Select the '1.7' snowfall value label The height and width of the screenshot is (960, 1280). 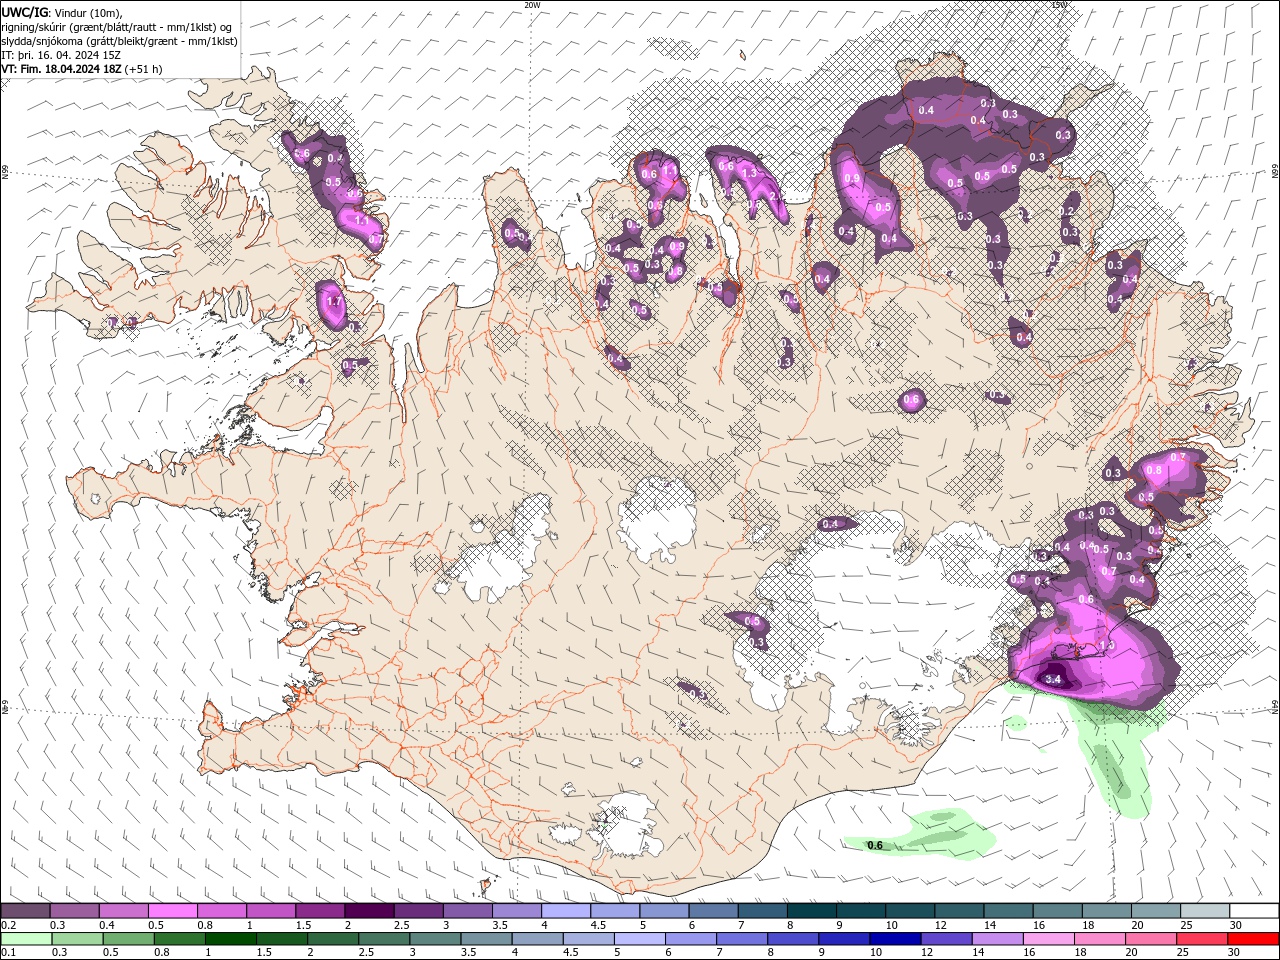pos(335,301)
